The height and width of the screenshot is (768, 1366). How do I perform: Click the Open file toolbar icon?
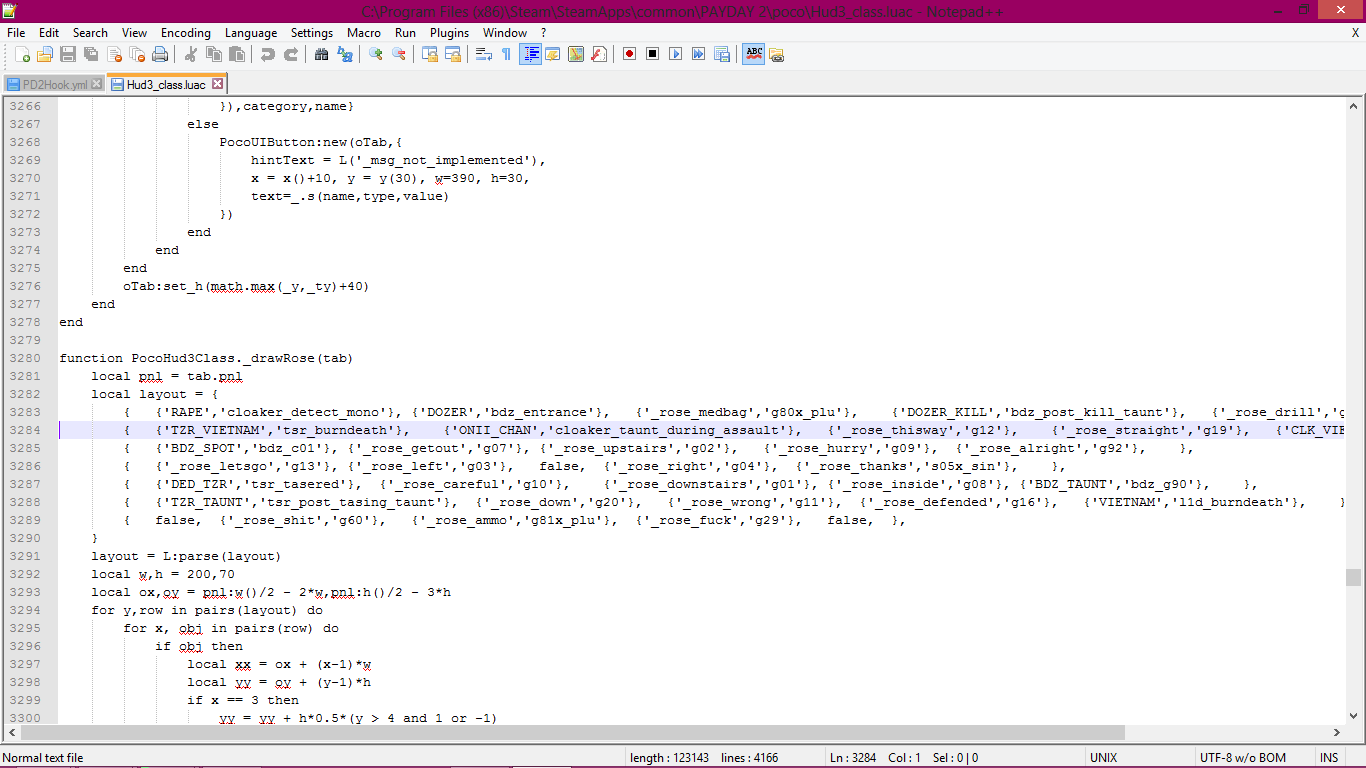(x=45, y=54)
